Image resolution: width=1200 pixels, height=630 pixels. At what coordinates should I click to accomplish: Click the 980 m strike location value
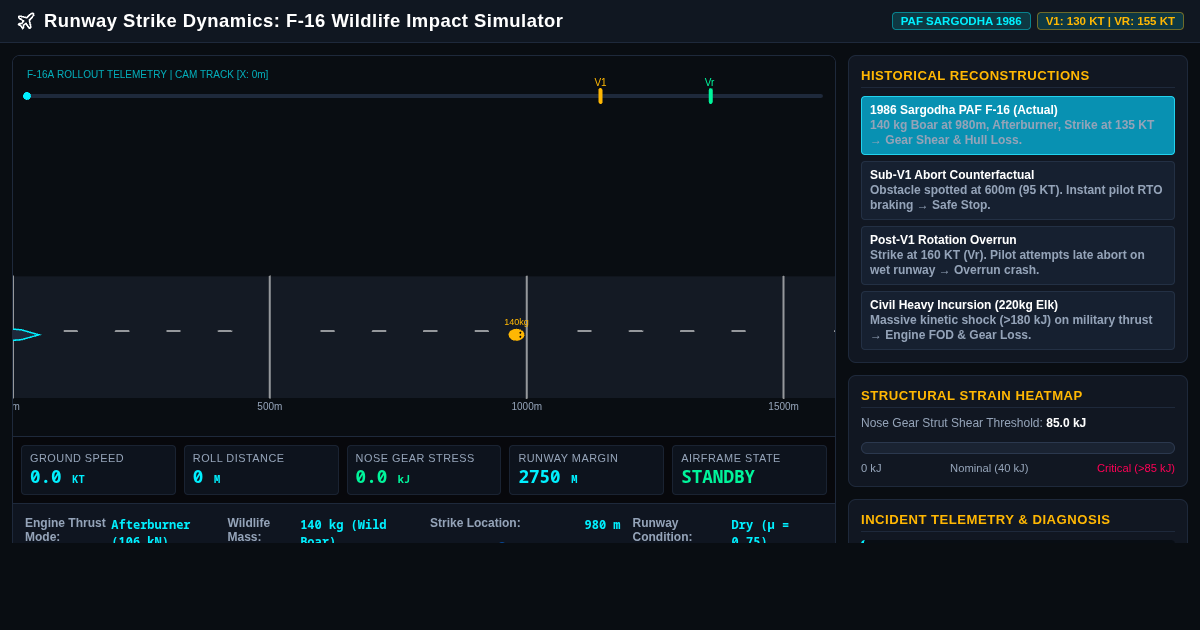tap(602, 525)
